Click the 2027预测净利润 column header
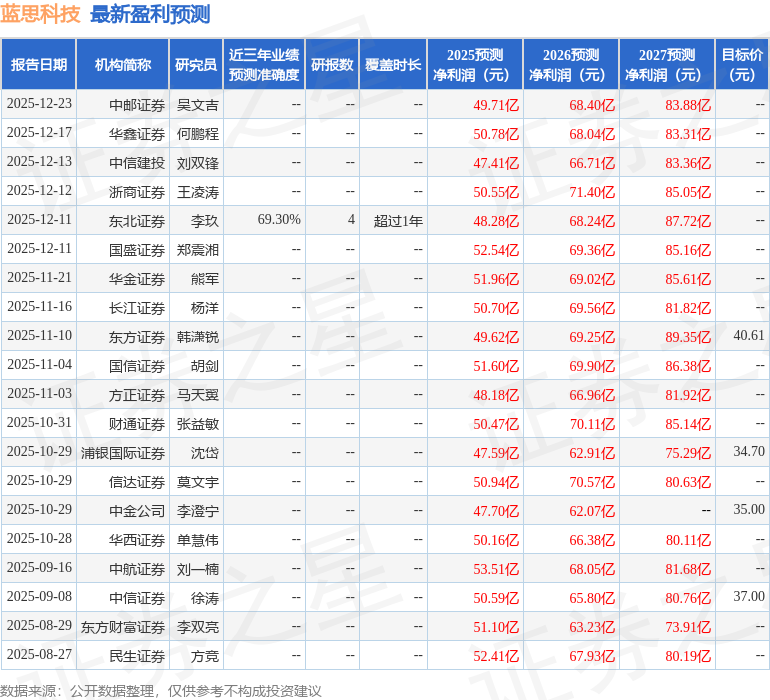 667,65
